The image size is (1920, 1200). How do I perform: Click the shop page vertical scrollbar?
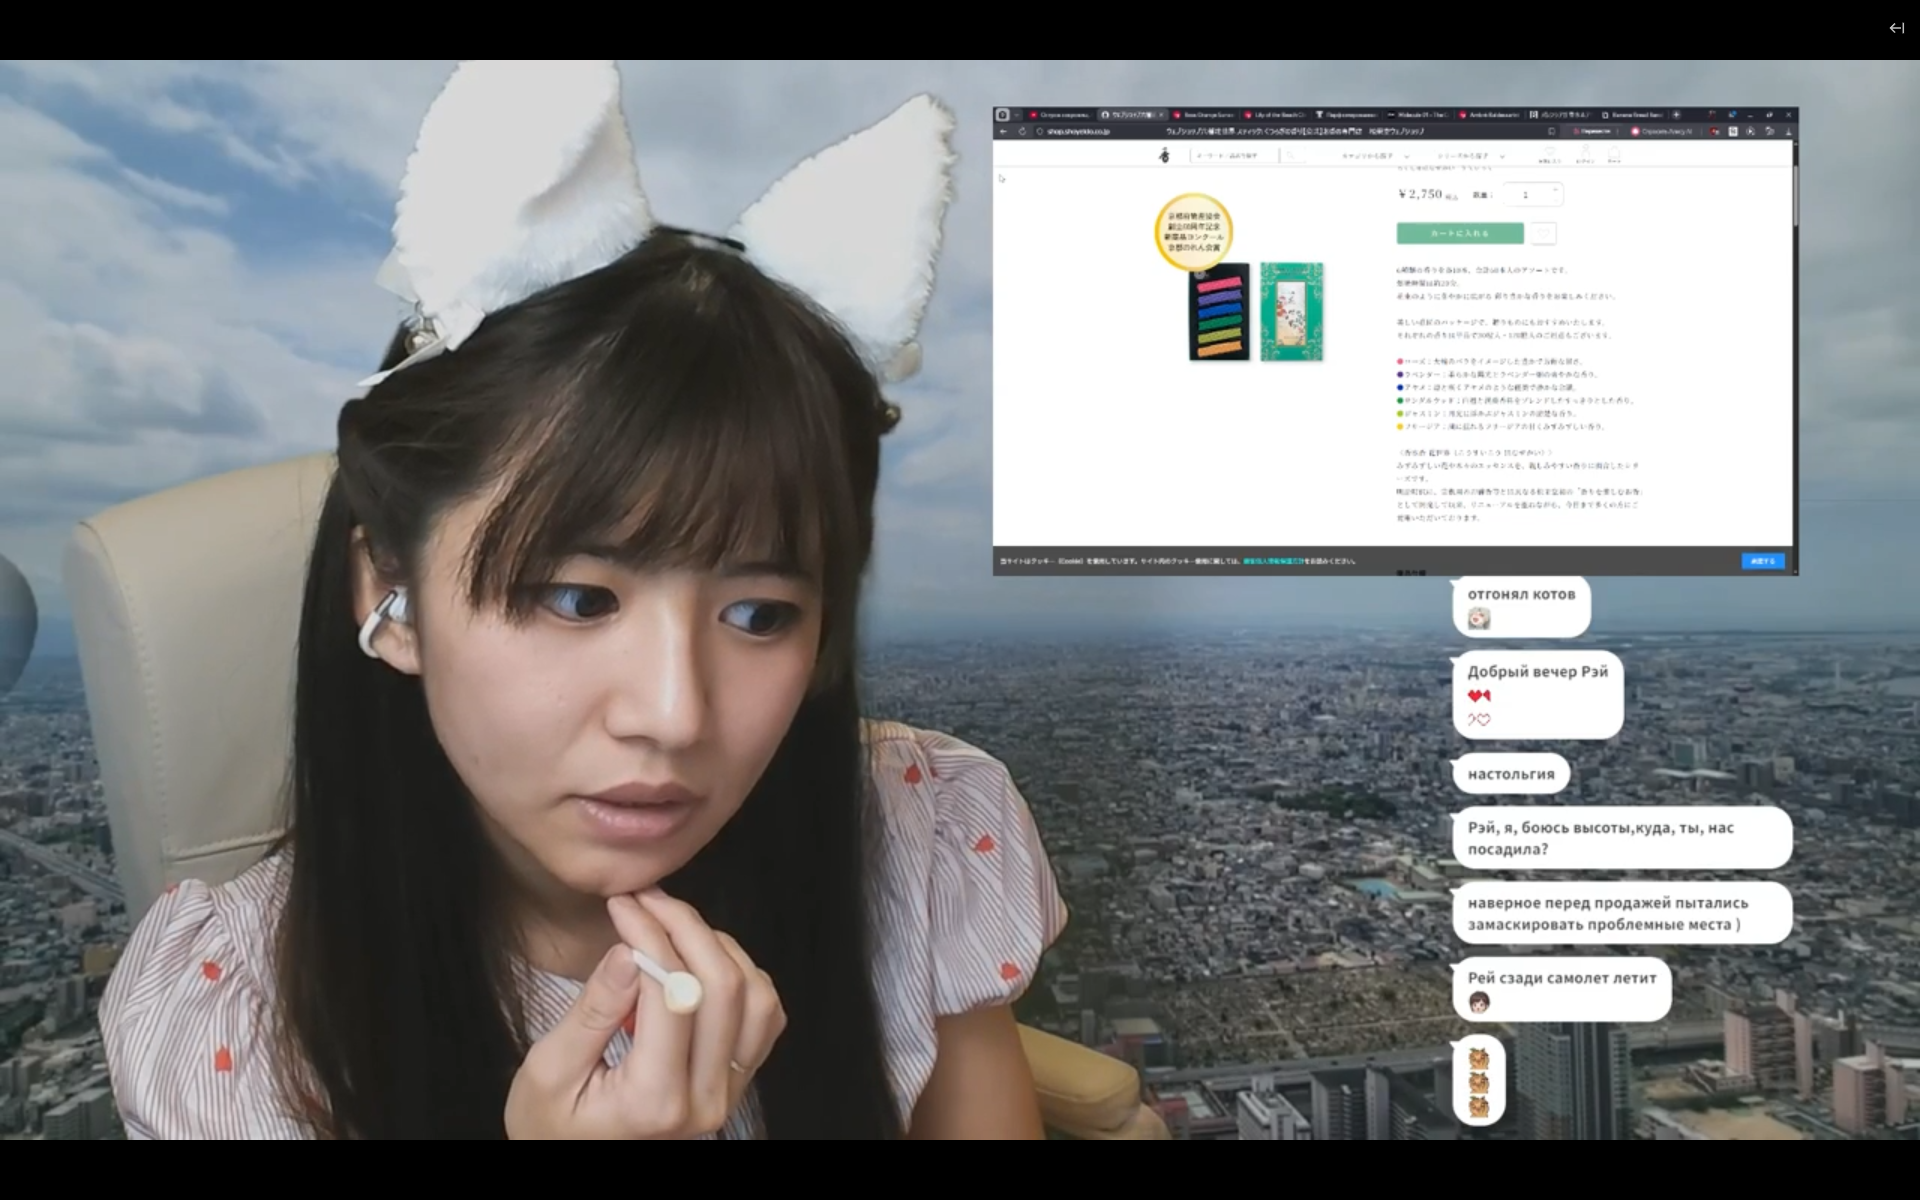coord(1795,195)
